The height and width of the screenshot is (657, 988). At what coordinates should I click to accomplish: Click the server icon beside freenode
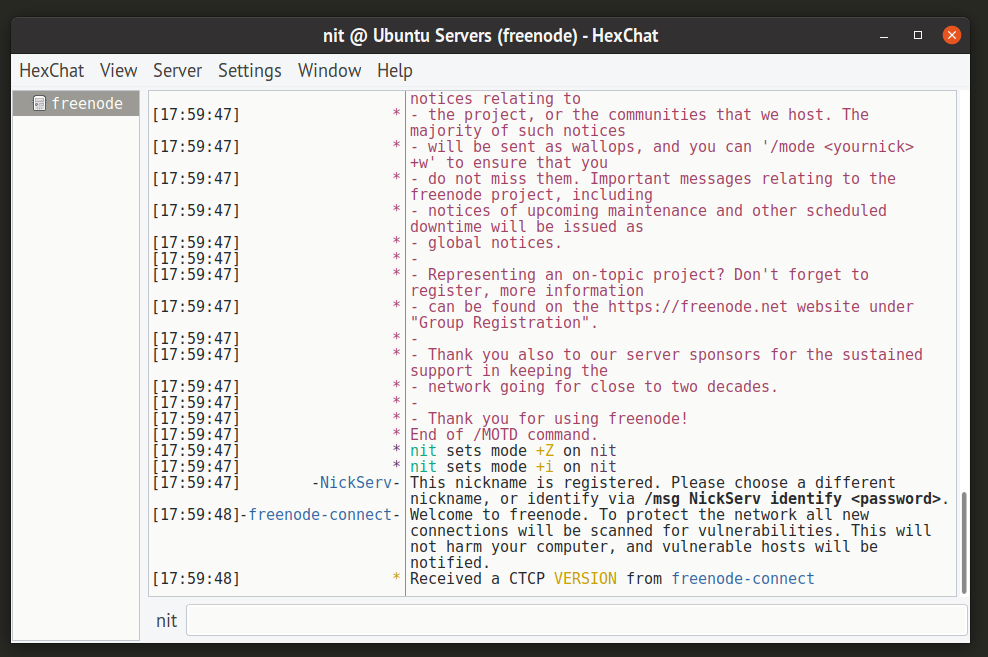(x=39, y=103)
